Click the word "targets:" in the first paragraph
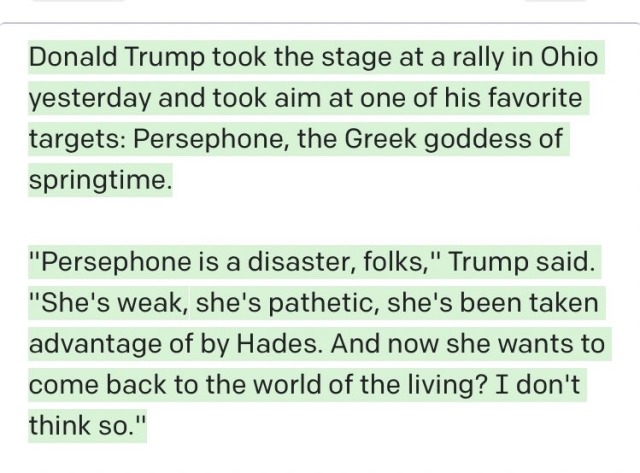This screenshot has width=640, height=473. pos(77,141)
